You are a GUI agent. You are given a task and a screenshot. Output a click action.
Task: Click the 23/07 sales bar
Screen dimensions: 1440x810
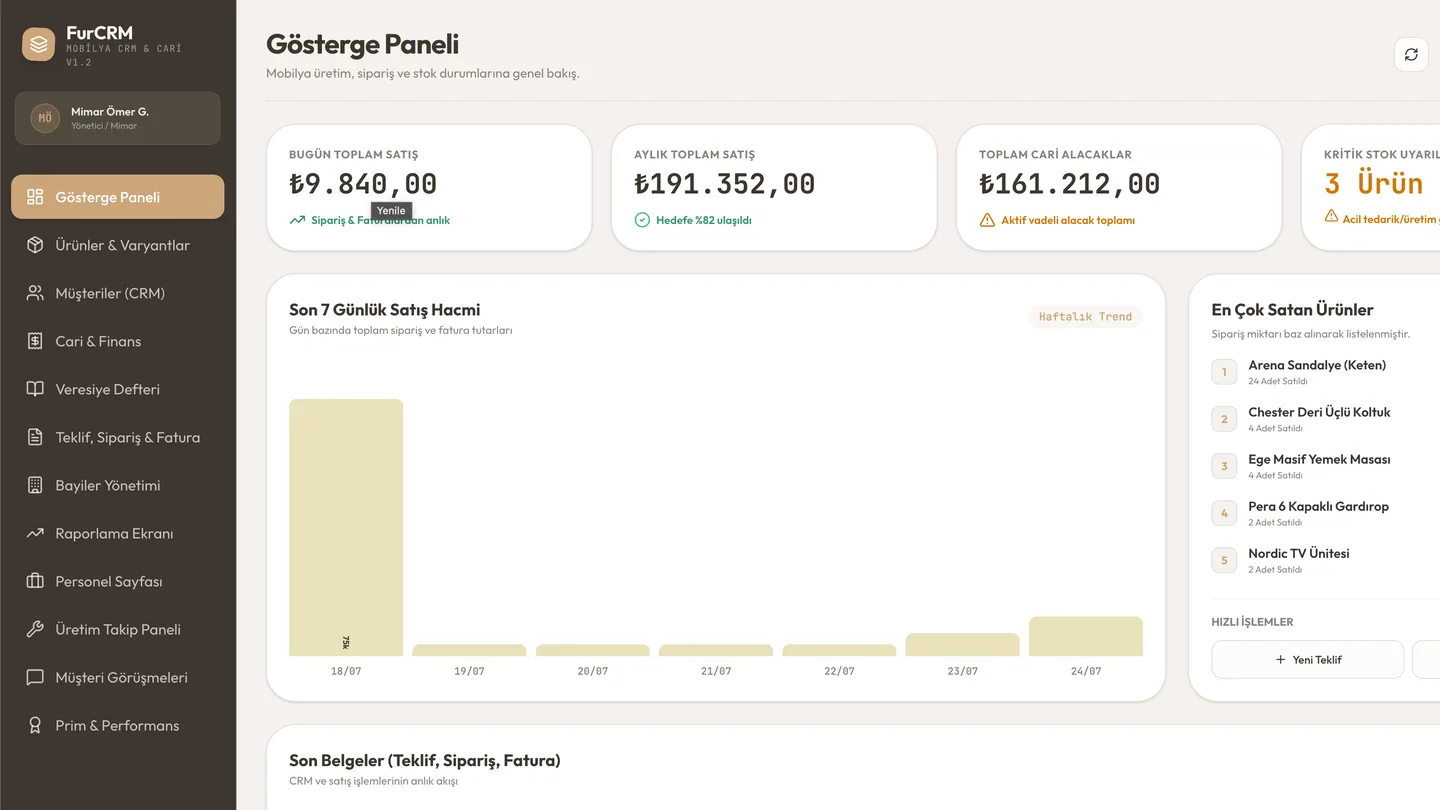coord(963,645)
